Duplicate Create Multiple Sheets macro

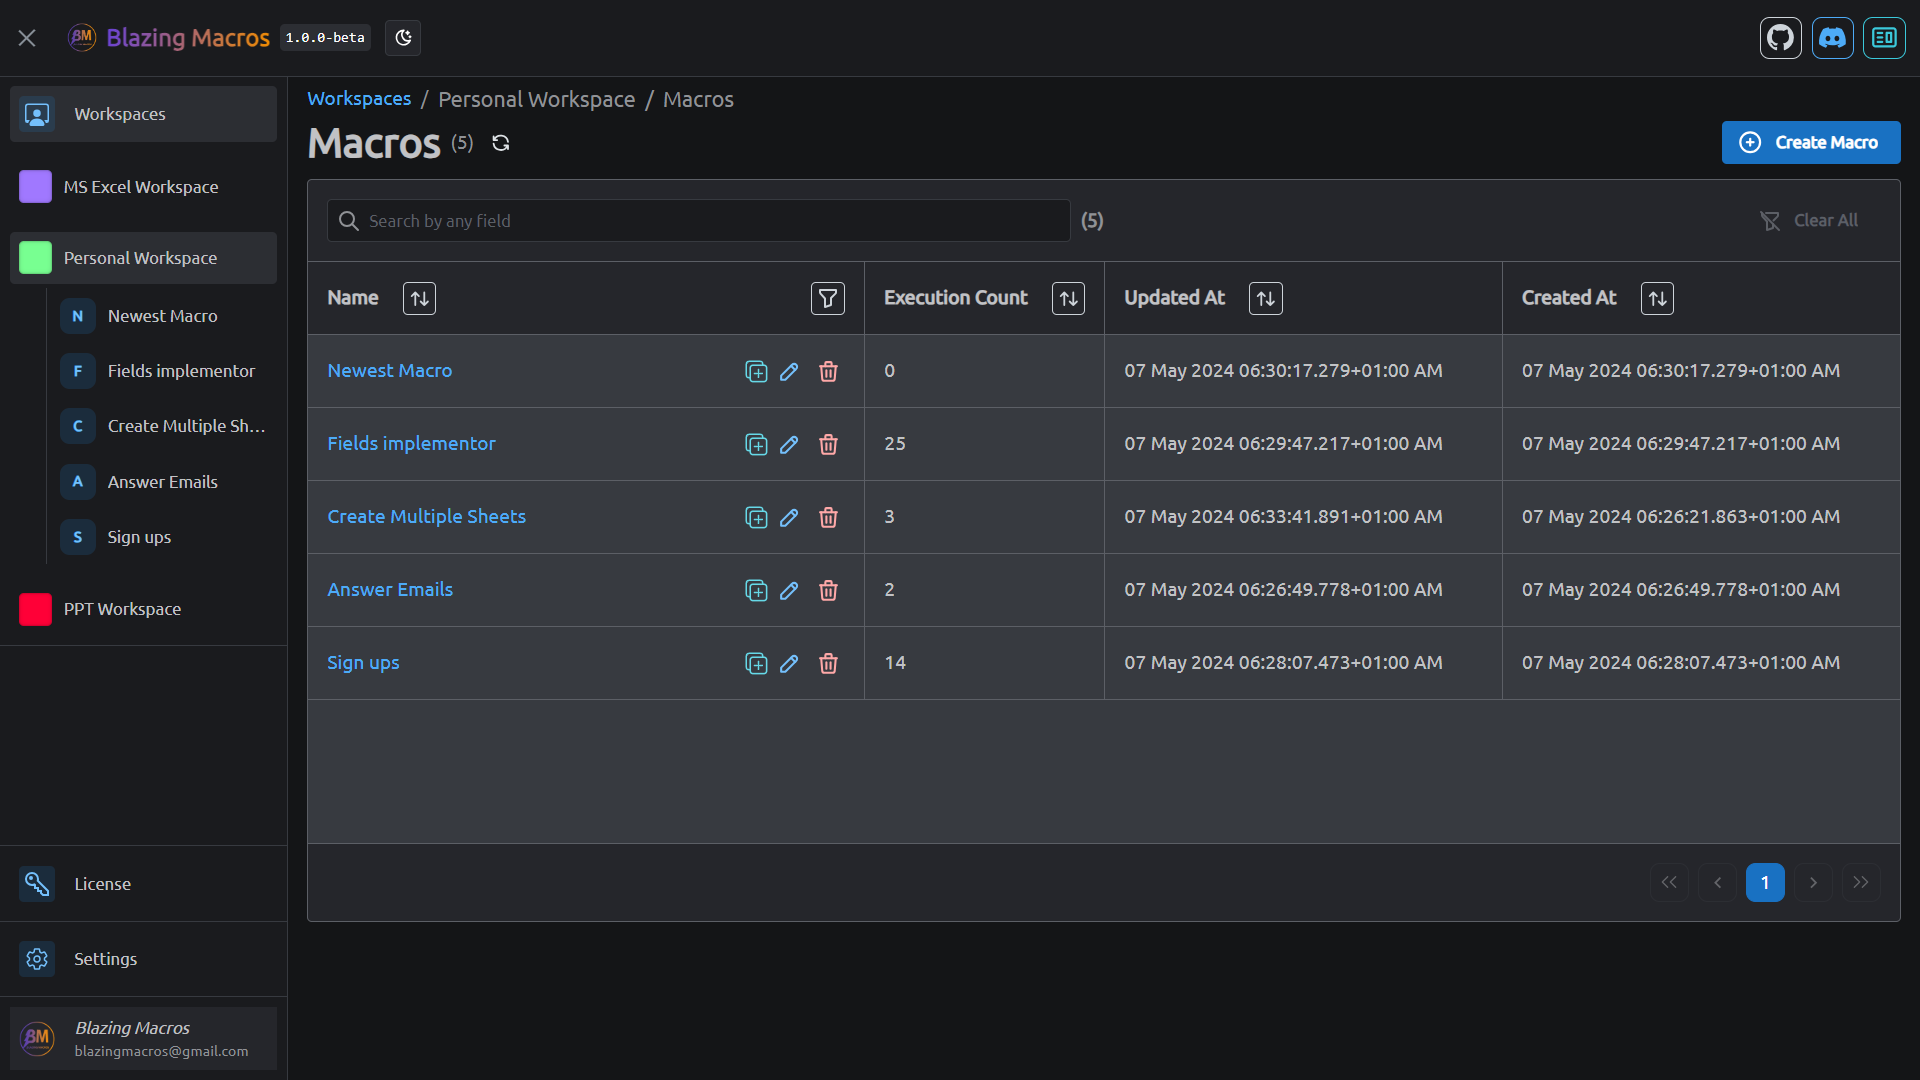757,518
